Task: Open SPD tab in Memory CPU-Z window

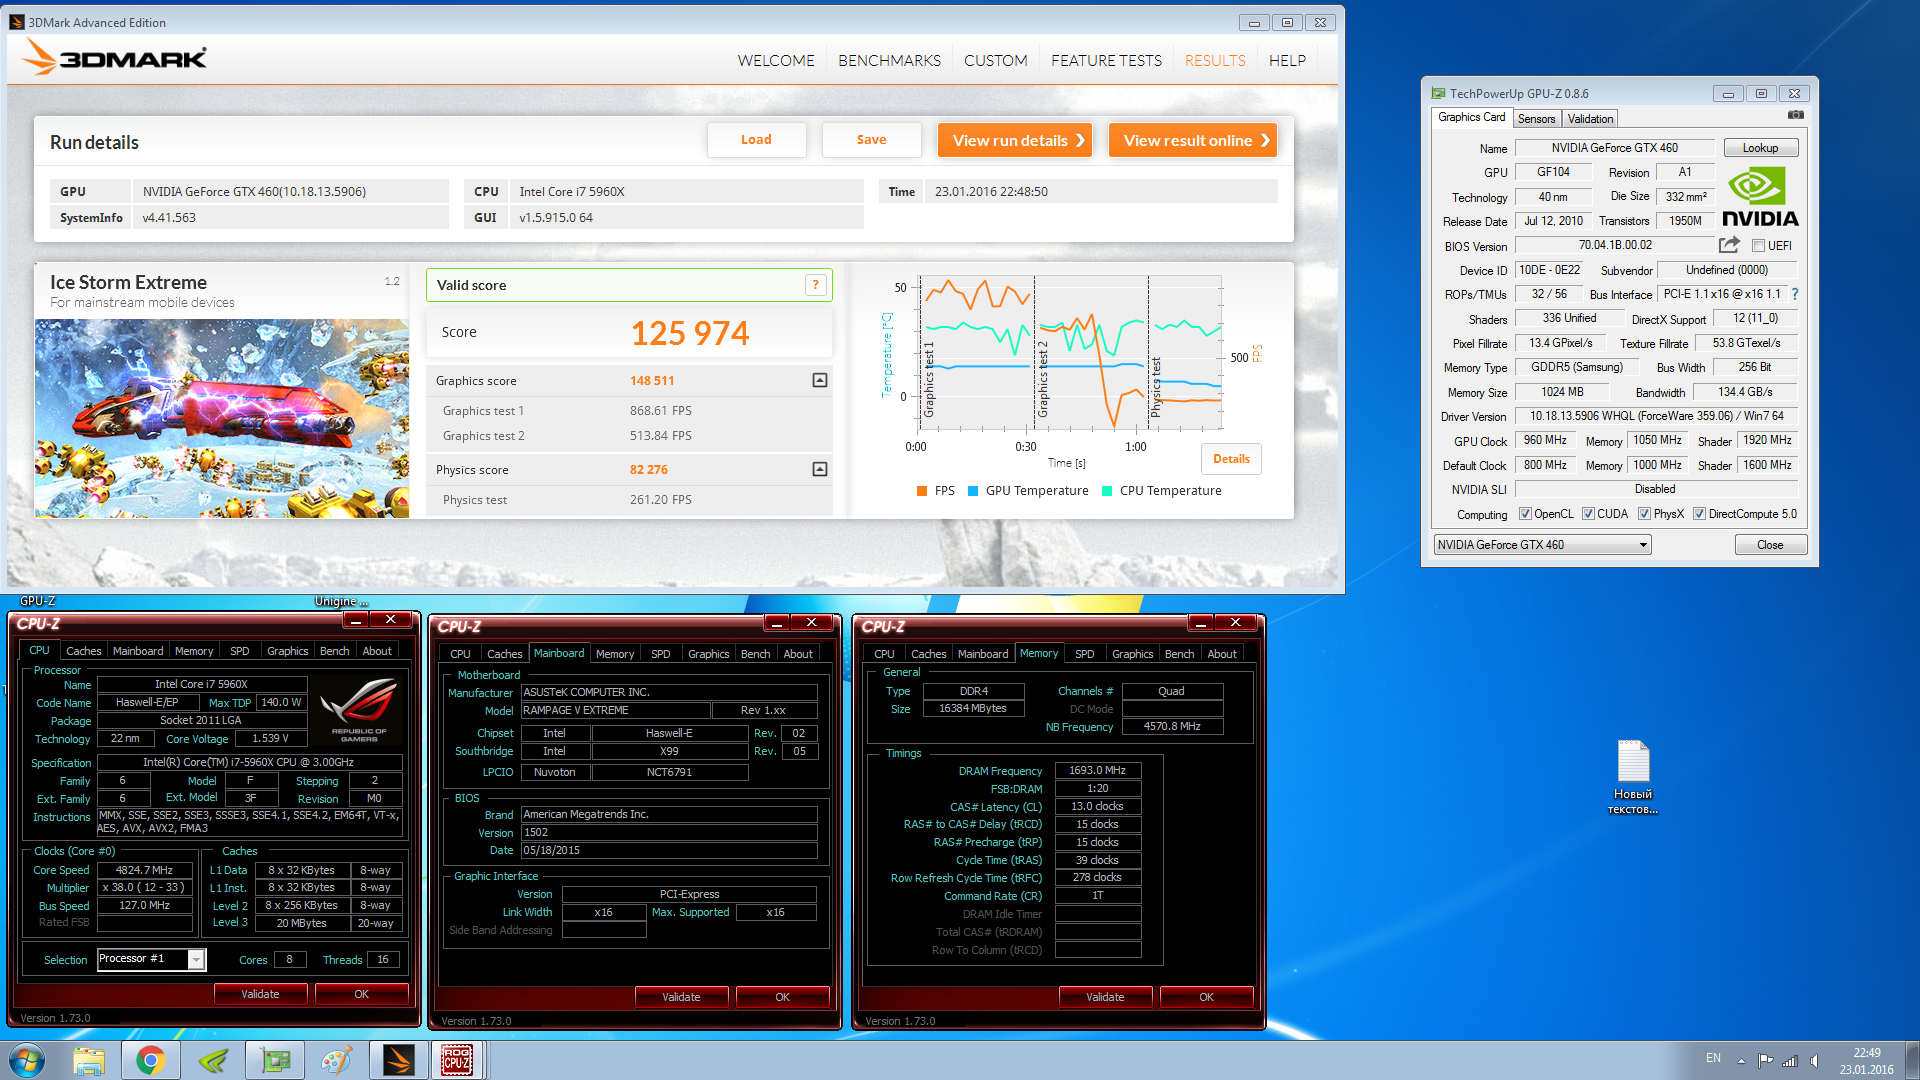Action: [1085, 654]
